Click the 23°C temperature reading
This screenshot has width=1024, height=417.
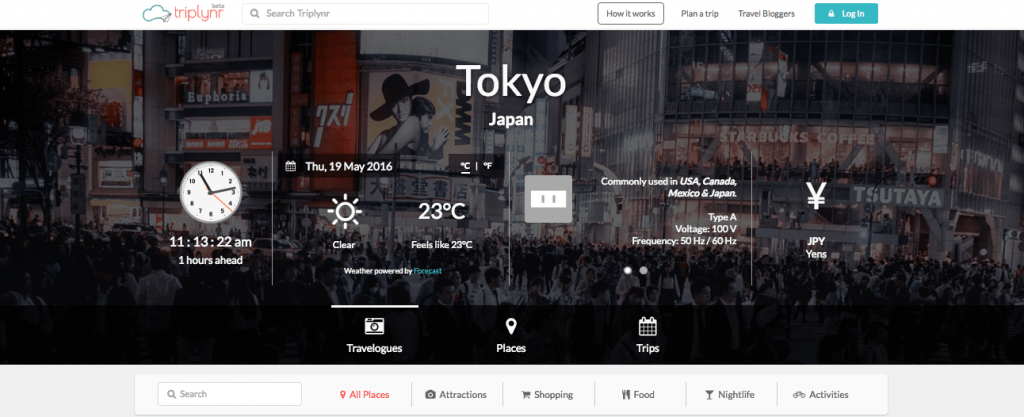[441, 212]
